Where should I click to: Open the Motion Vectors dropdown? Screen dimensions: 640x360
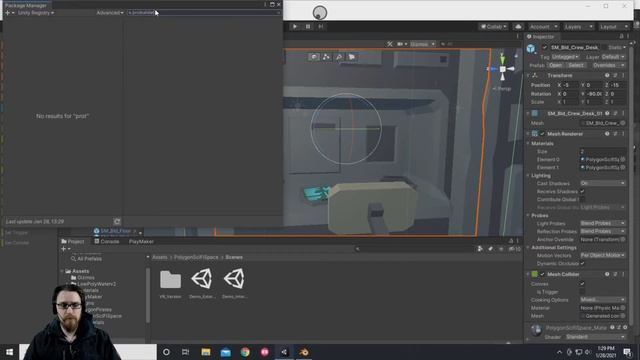click(x=603, y=255)
